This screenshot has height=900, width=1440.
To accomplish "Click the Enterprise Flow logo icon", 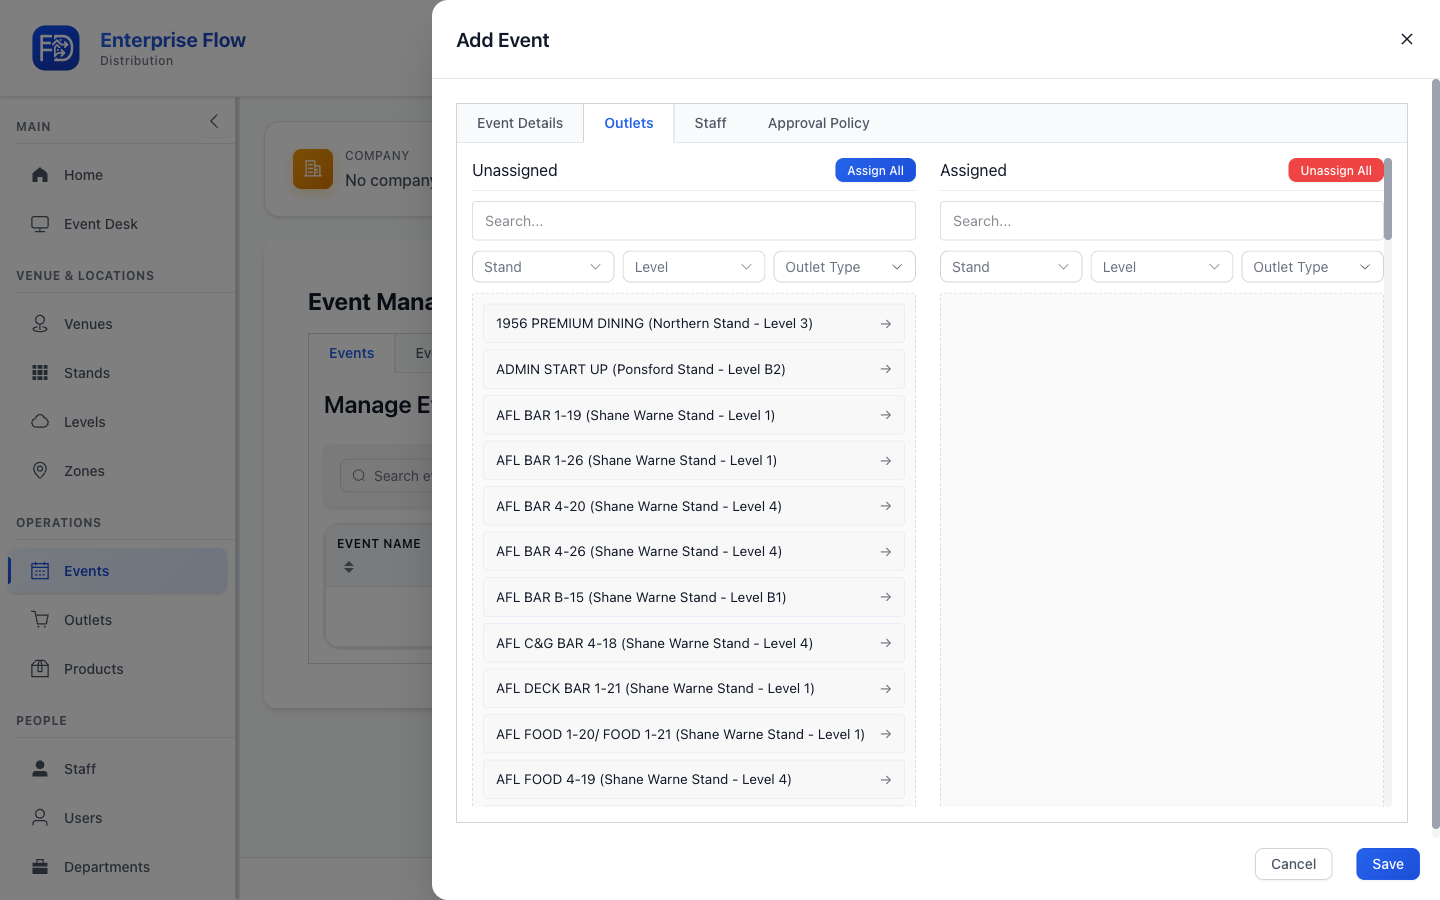I will point(56,48).
